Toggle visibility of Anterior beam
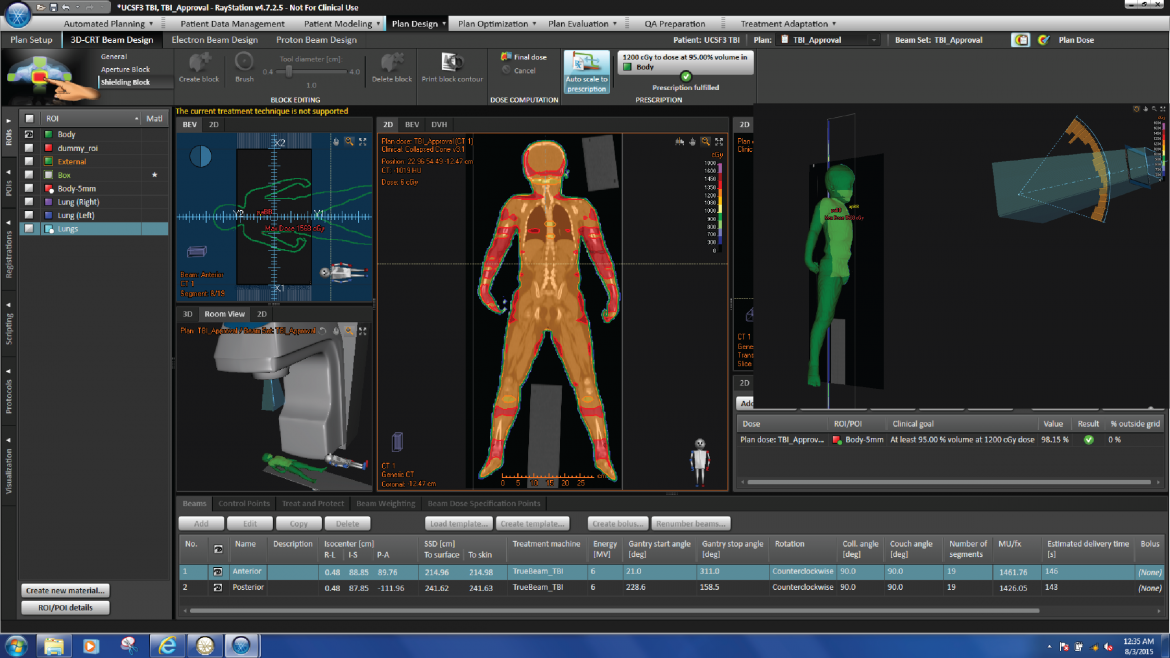Viewport: 1170px width, 658px height. click(218, 571)
